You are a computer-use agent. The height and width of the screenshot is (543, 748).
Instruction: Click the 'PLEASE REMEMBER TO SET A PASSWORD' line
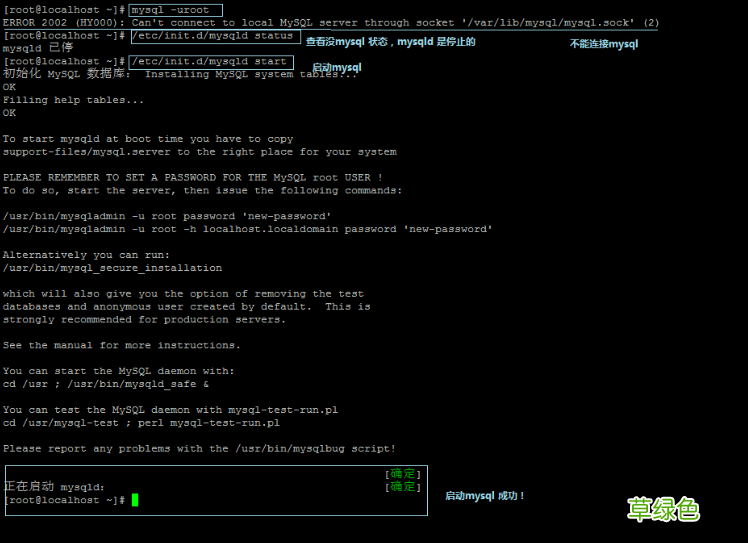pyautogui.click(x=192, y=178)
